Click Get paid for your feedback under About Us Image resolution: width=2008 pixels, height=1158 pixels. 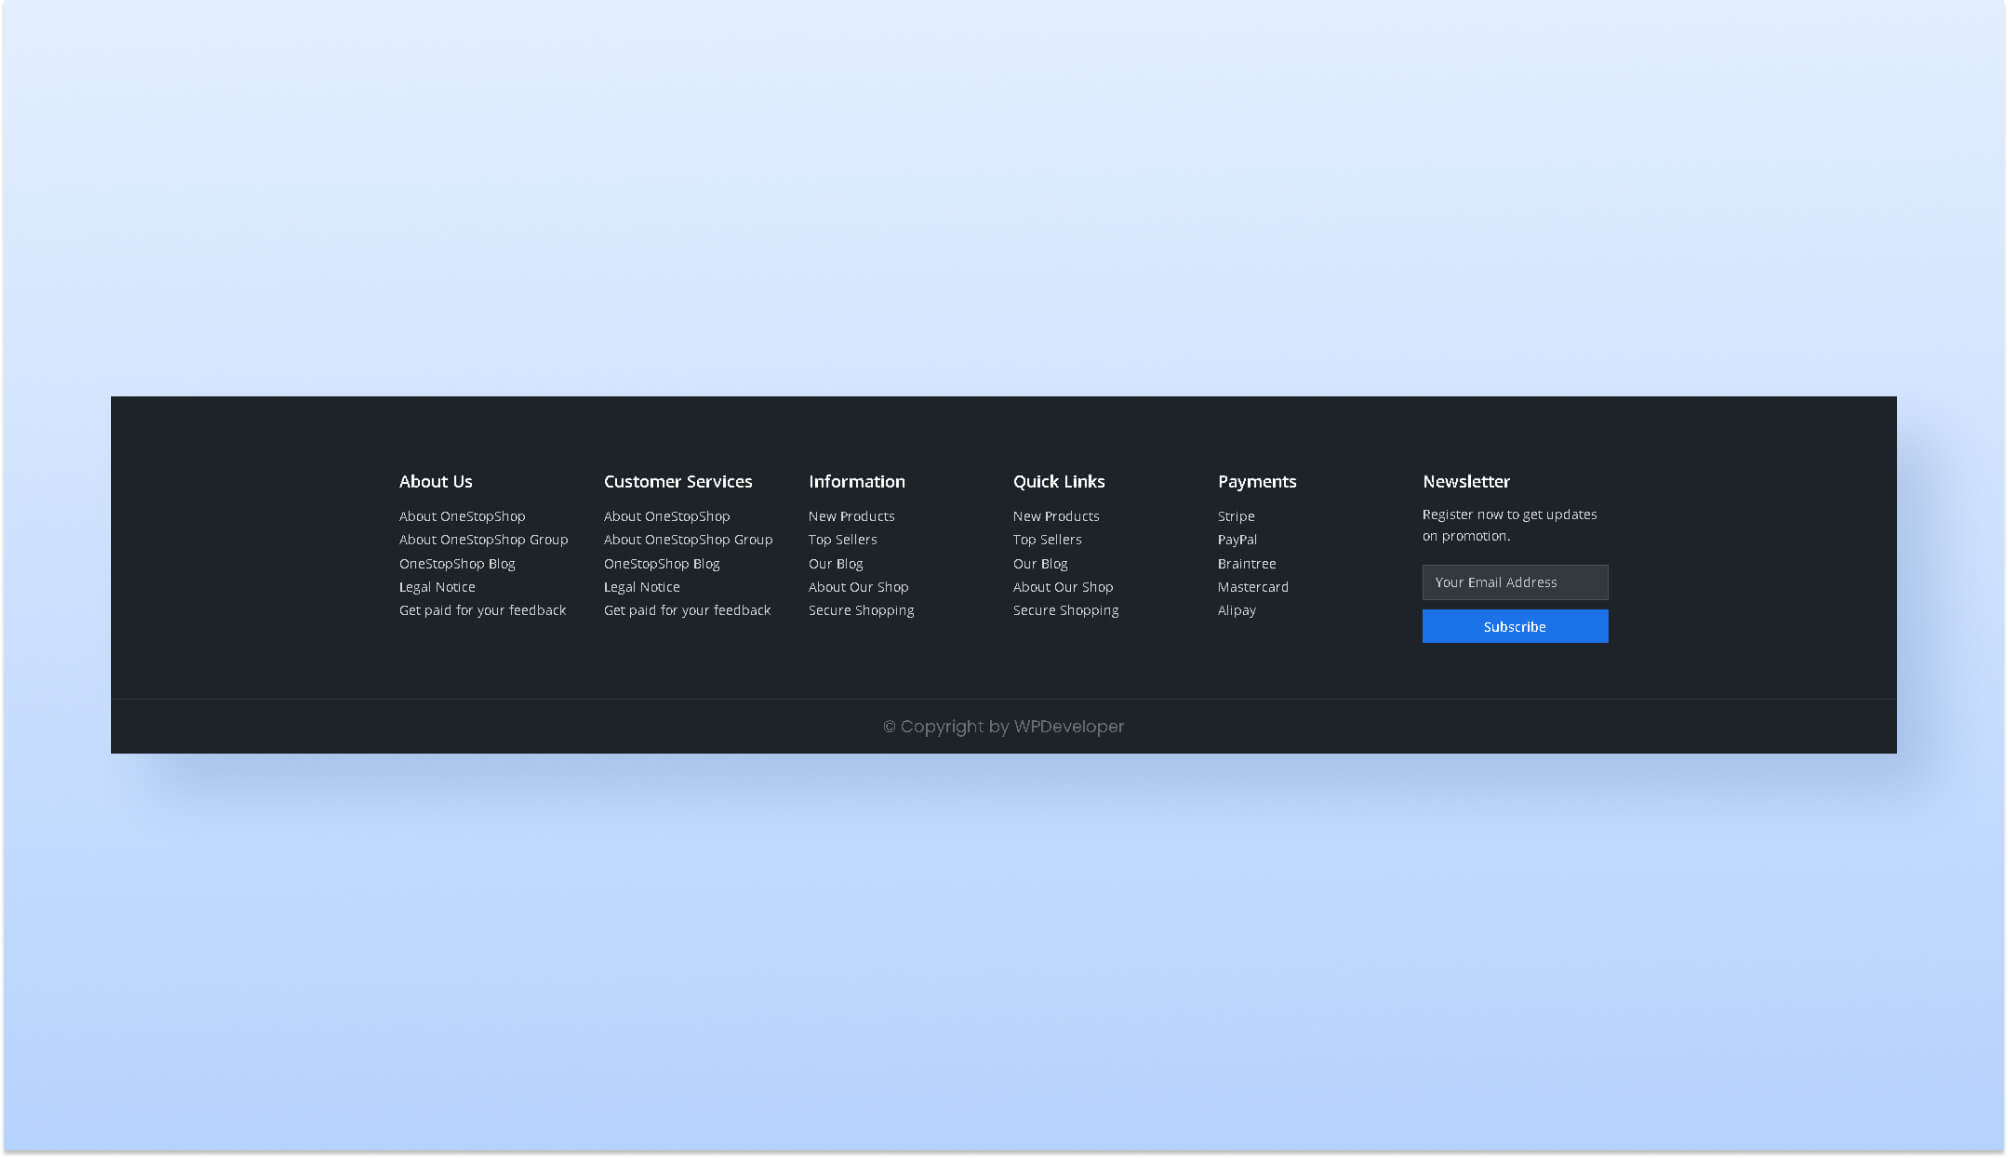point(483,610)
